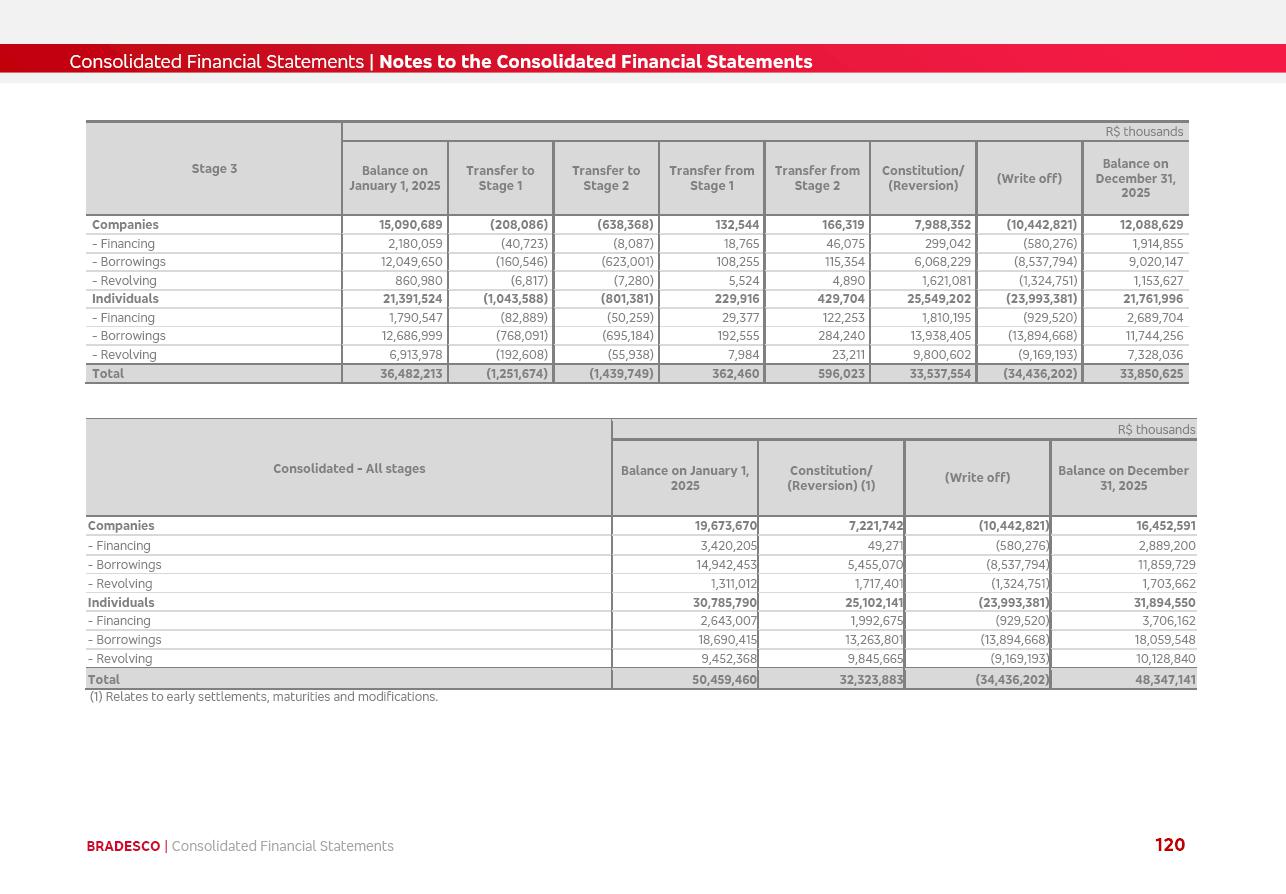Click the footnote about early settlements
Viewport: 1286px width, 894px height.
pyautogui.click(x=264, y=697)
